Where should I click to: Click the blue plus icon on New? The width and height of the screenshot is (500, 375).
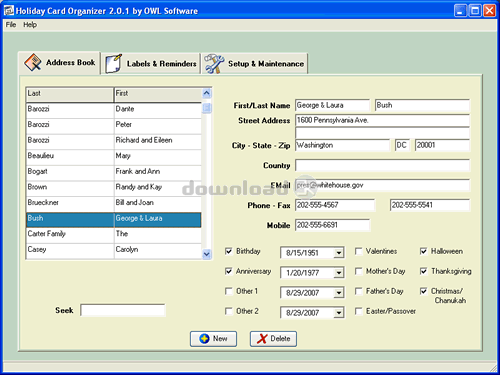coord(204,339)
